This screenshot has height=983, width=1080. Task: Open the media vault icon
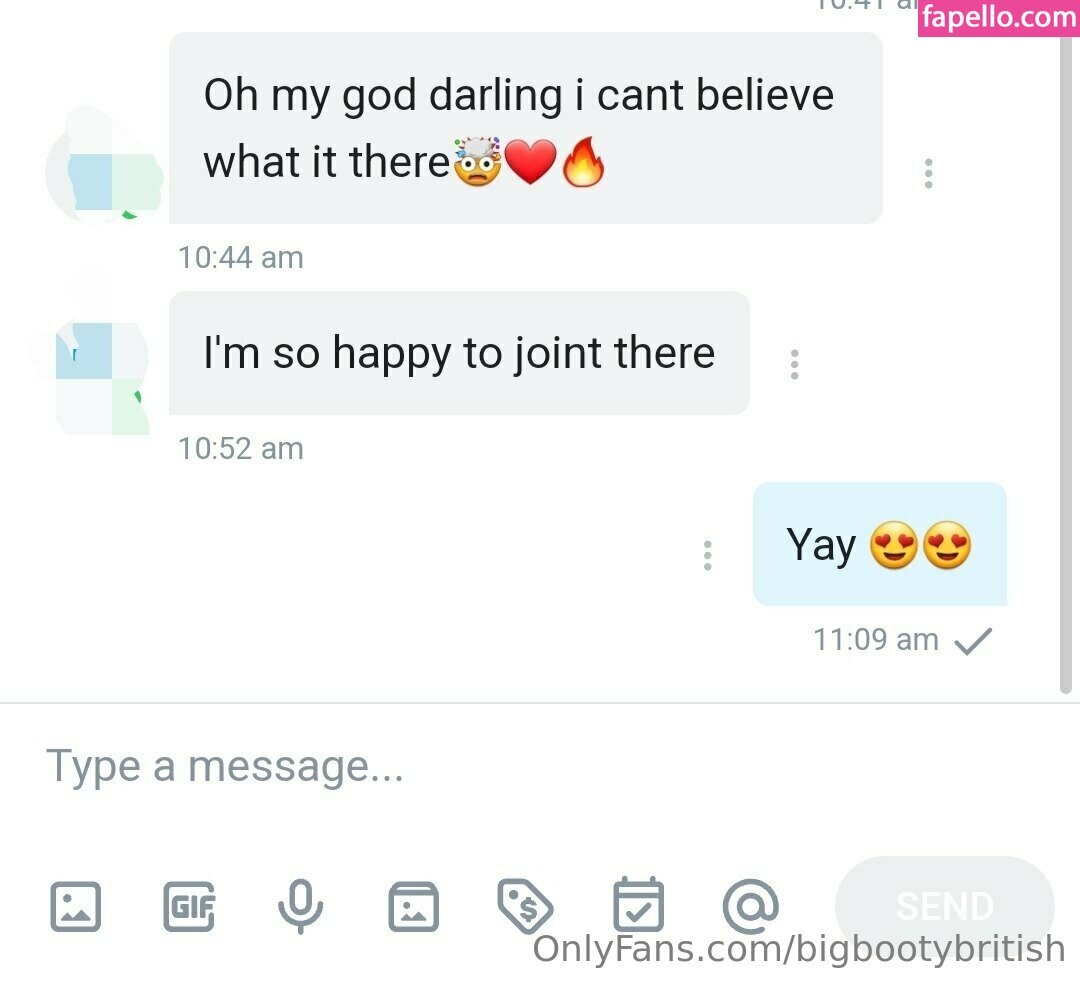(413, 906)
